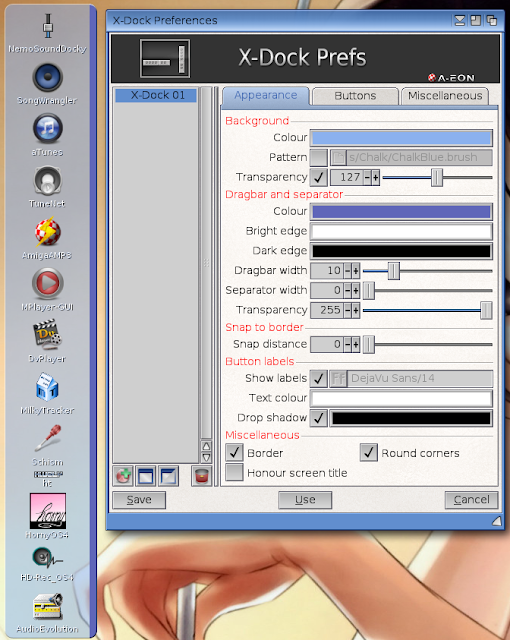
Task: Decrease Dragbar width with minus button
Action: click(348, 271)
